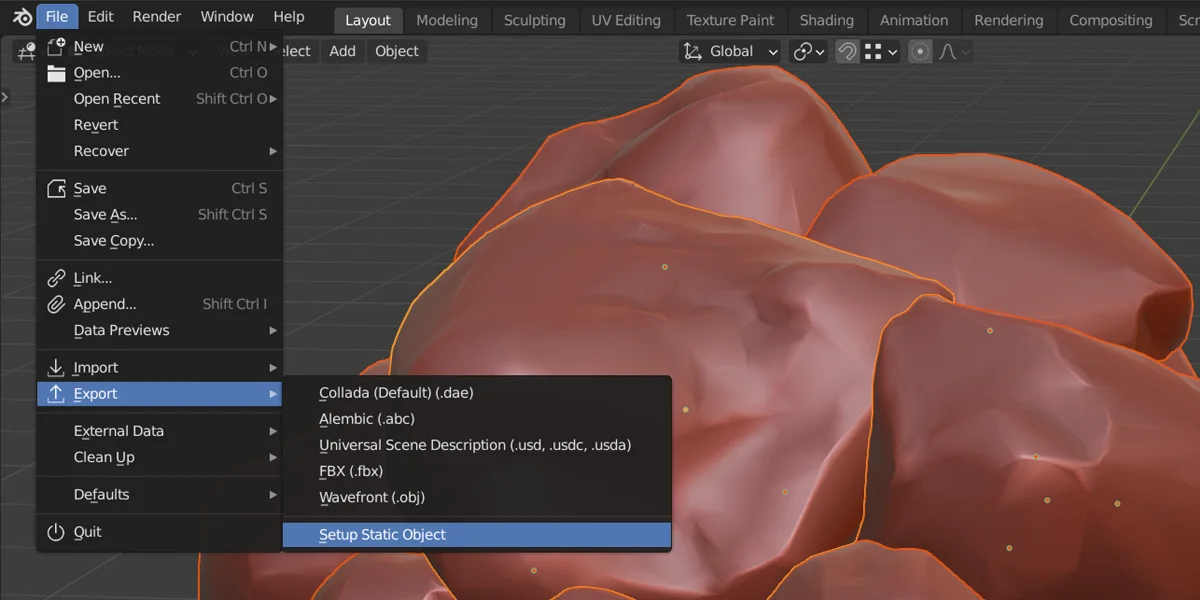Open the editor type selector icon

(x=24, y=51)
